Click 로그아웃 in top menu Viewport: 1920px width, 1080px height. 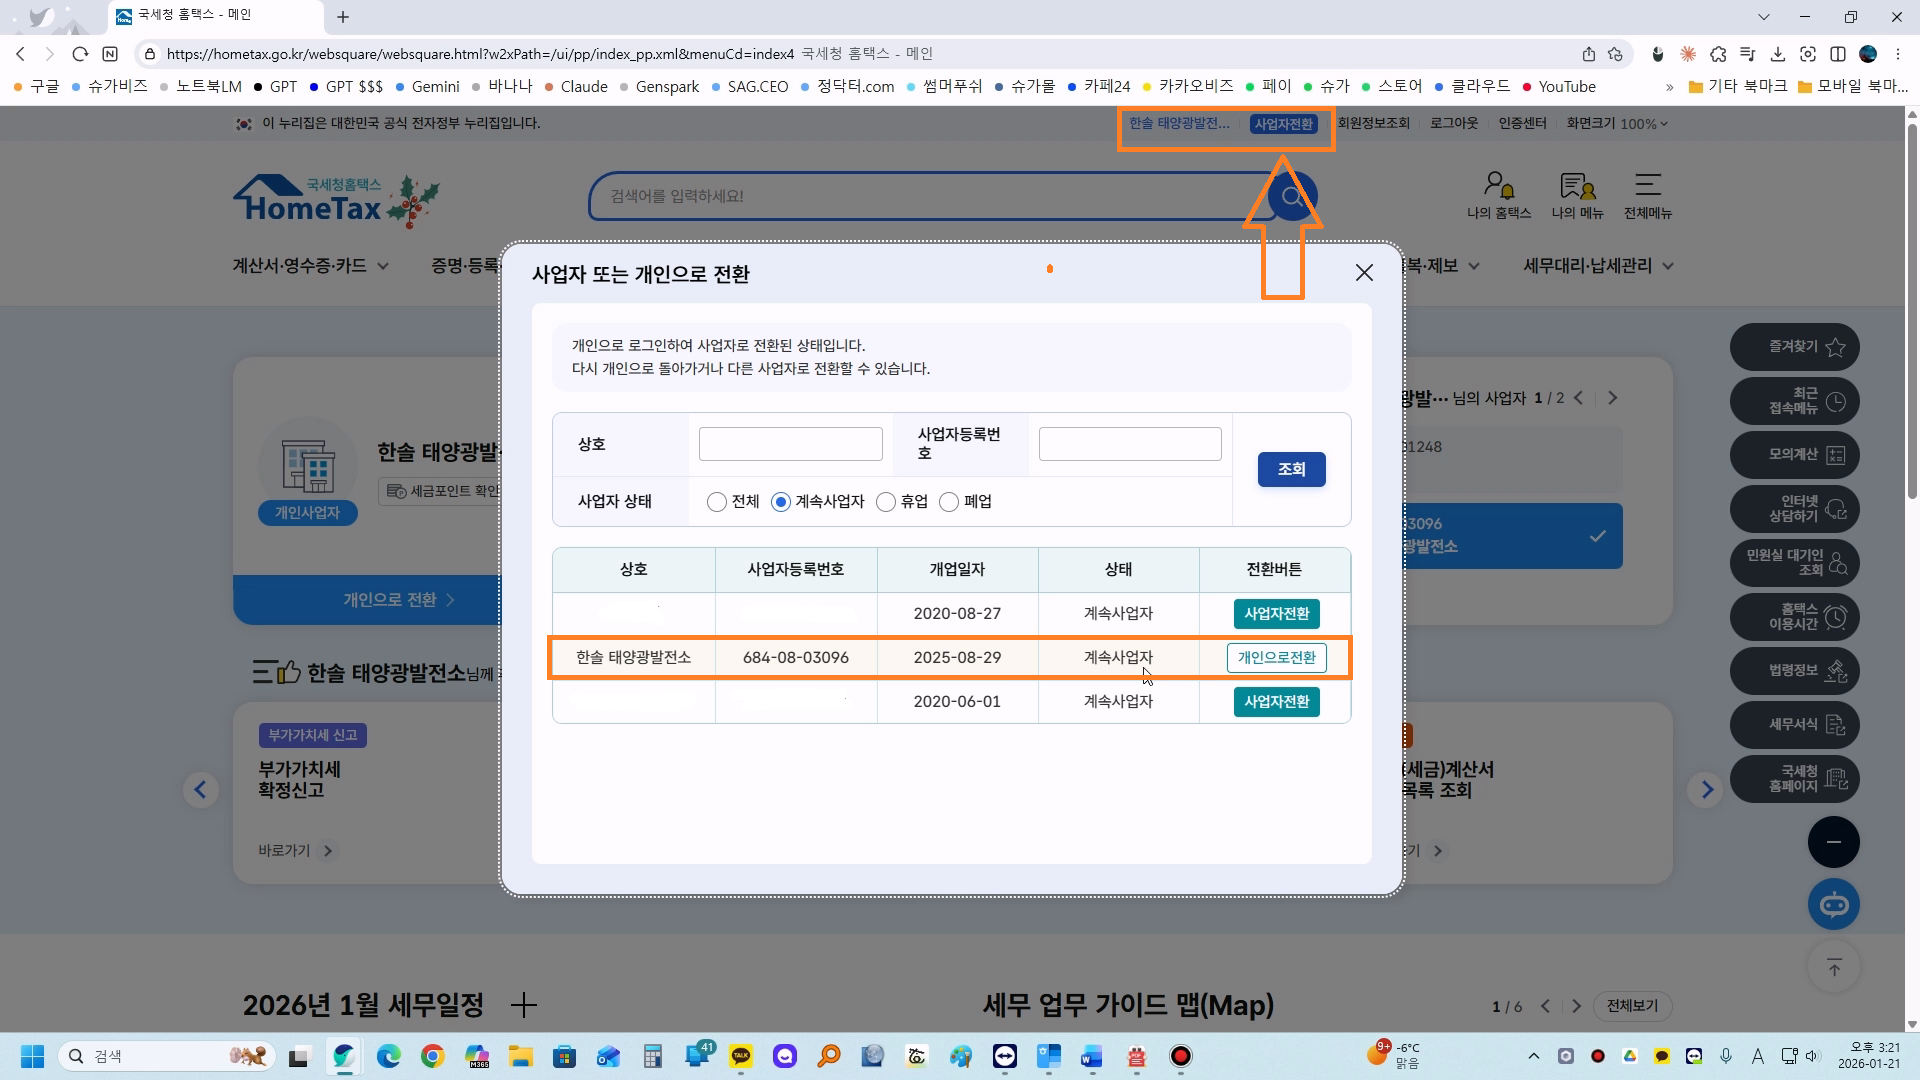point(1453,124)
